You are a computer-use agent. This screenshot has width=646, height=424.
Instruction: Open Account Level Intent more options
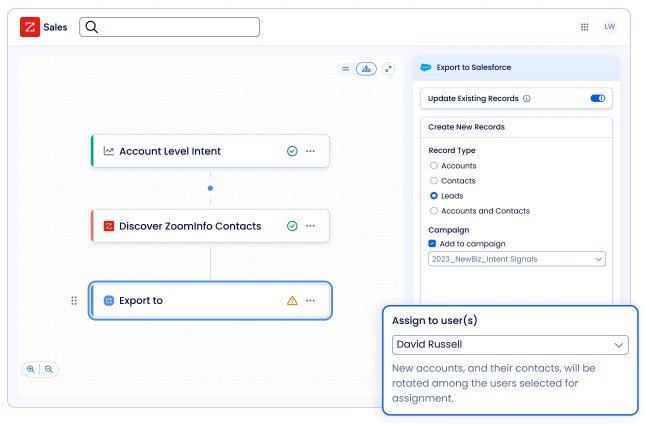coord(310,151)
